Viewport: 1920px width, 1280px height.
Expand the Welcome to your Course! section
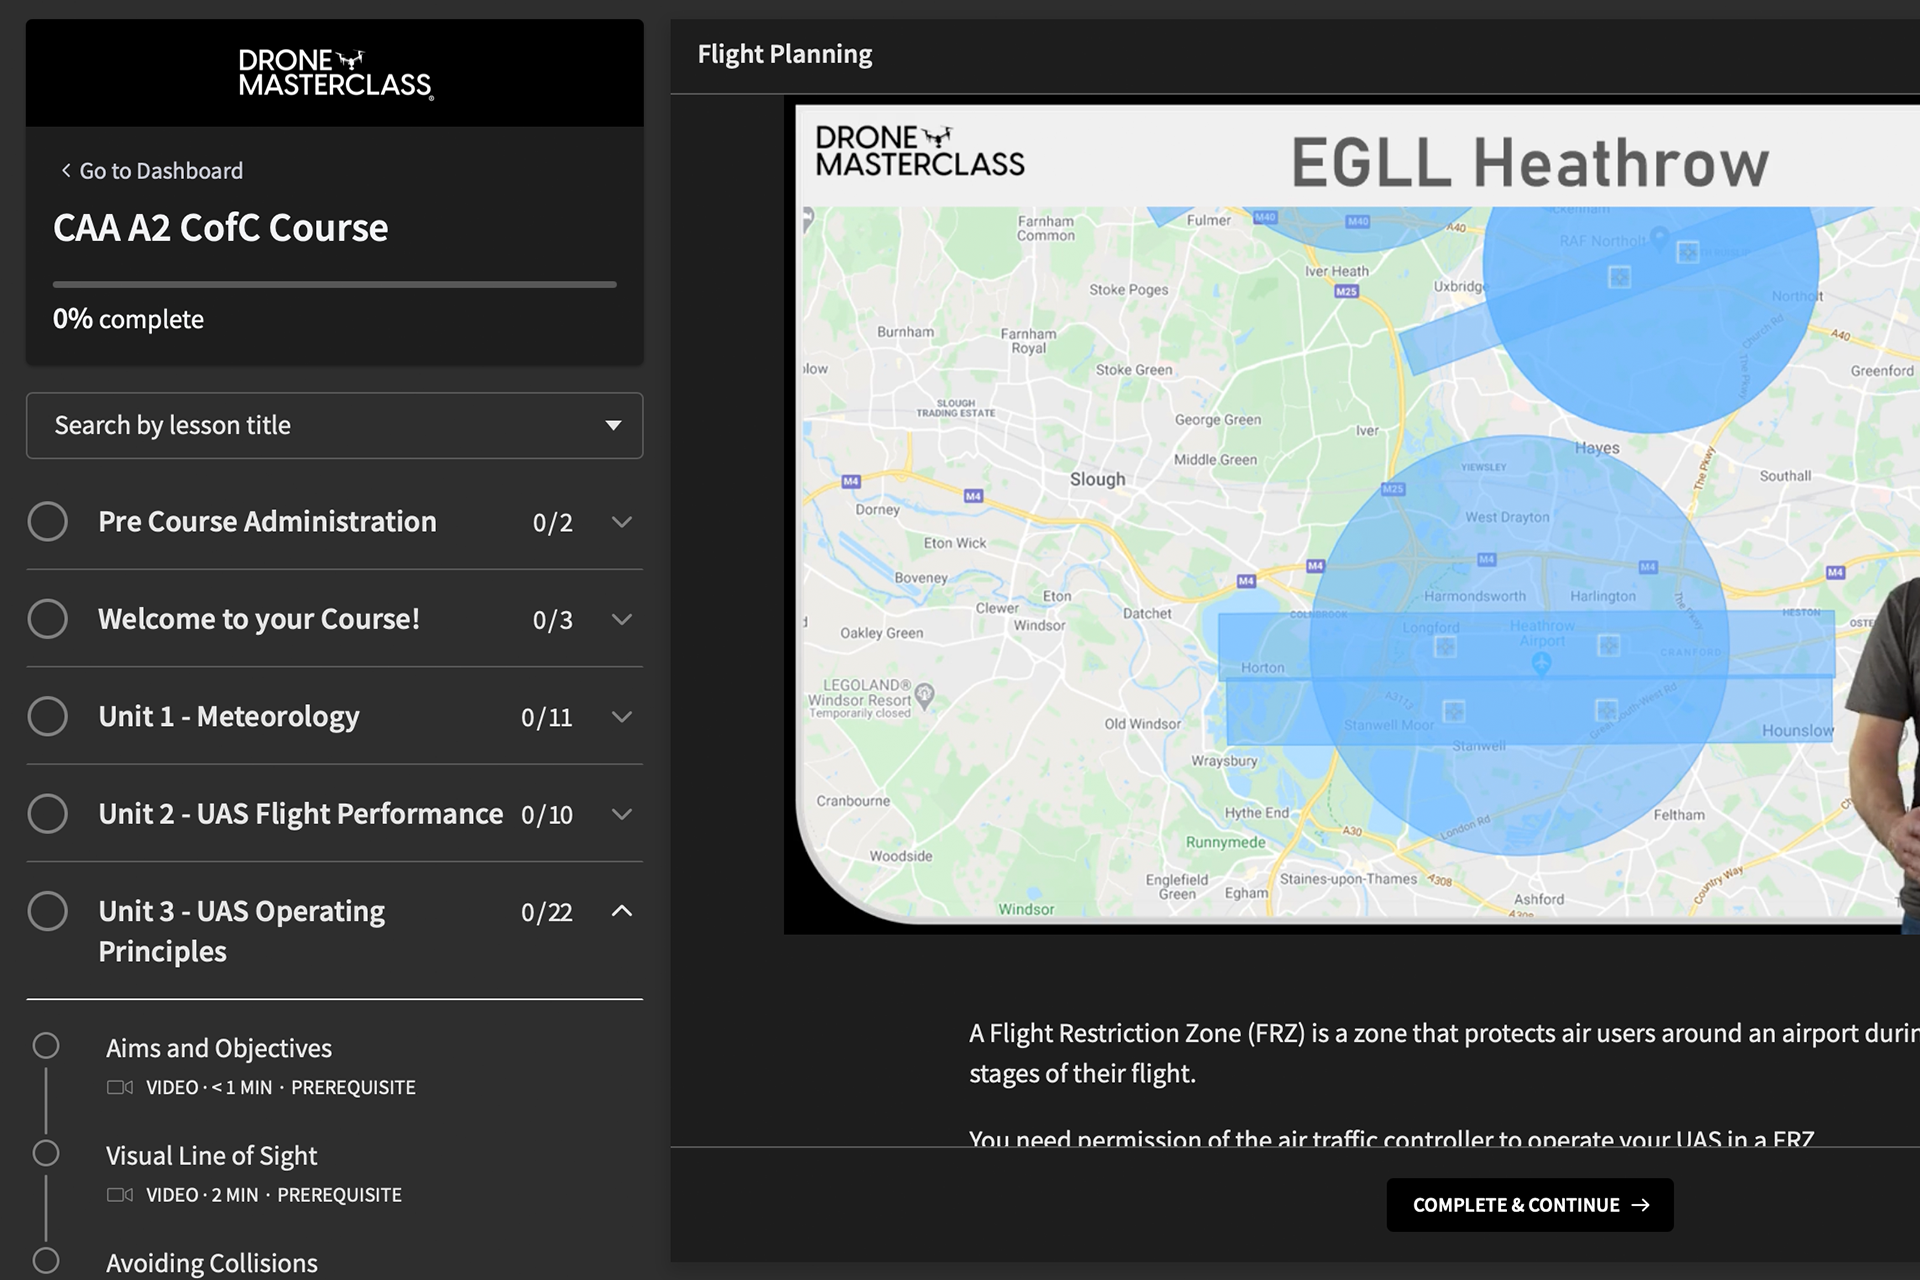click(621, 620)
